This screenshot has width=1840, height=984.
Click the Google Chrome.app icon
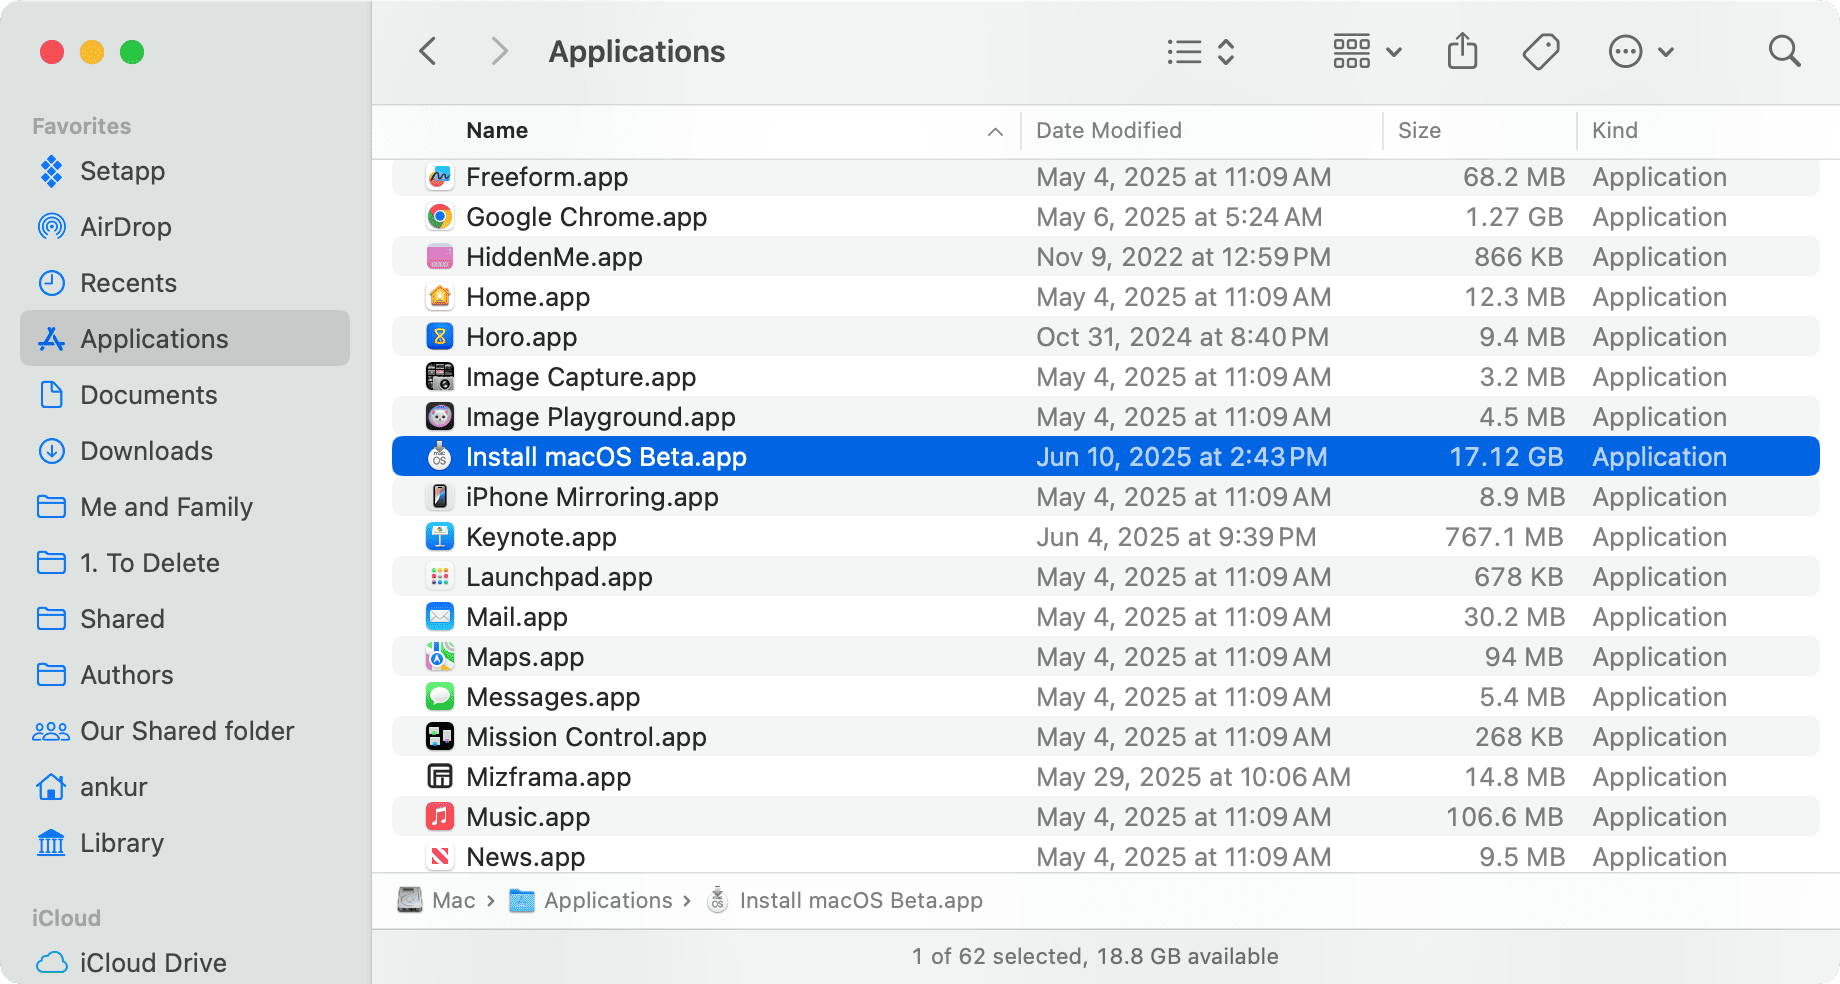tap(440, 217)
